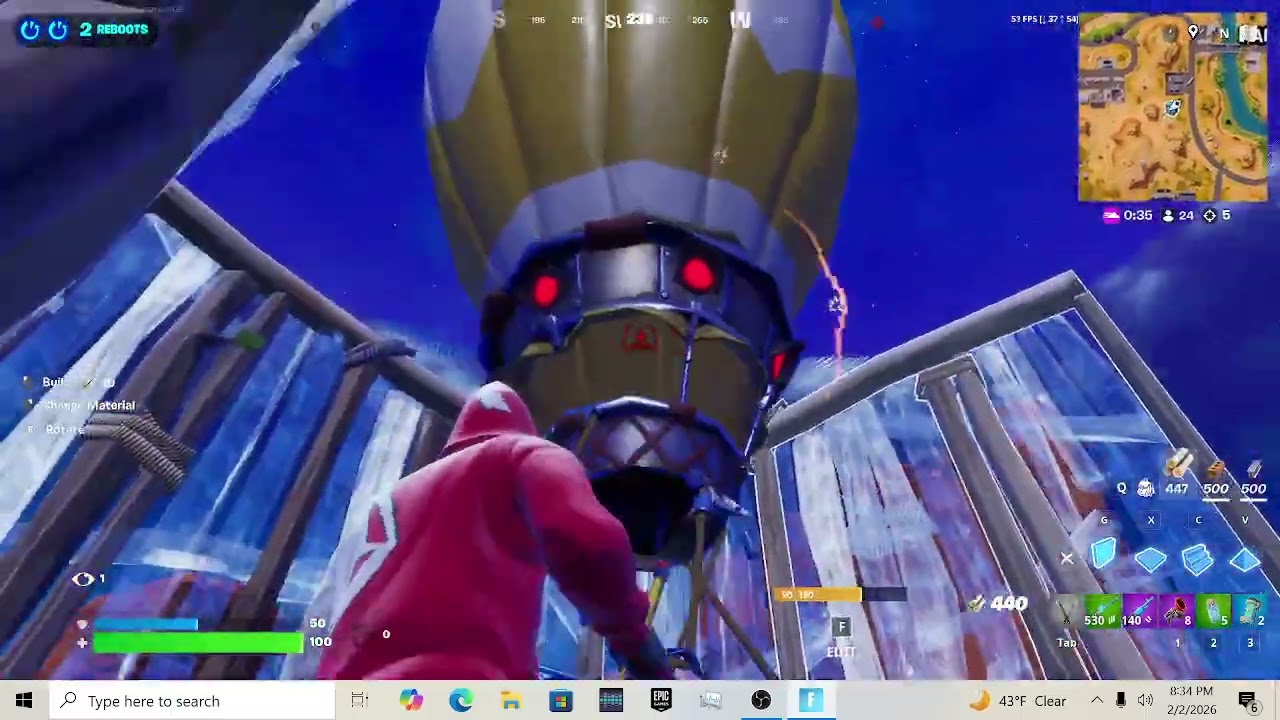Click the wood count '447'
This screenshot has height=720, width=1280.
coord(1176,489)
